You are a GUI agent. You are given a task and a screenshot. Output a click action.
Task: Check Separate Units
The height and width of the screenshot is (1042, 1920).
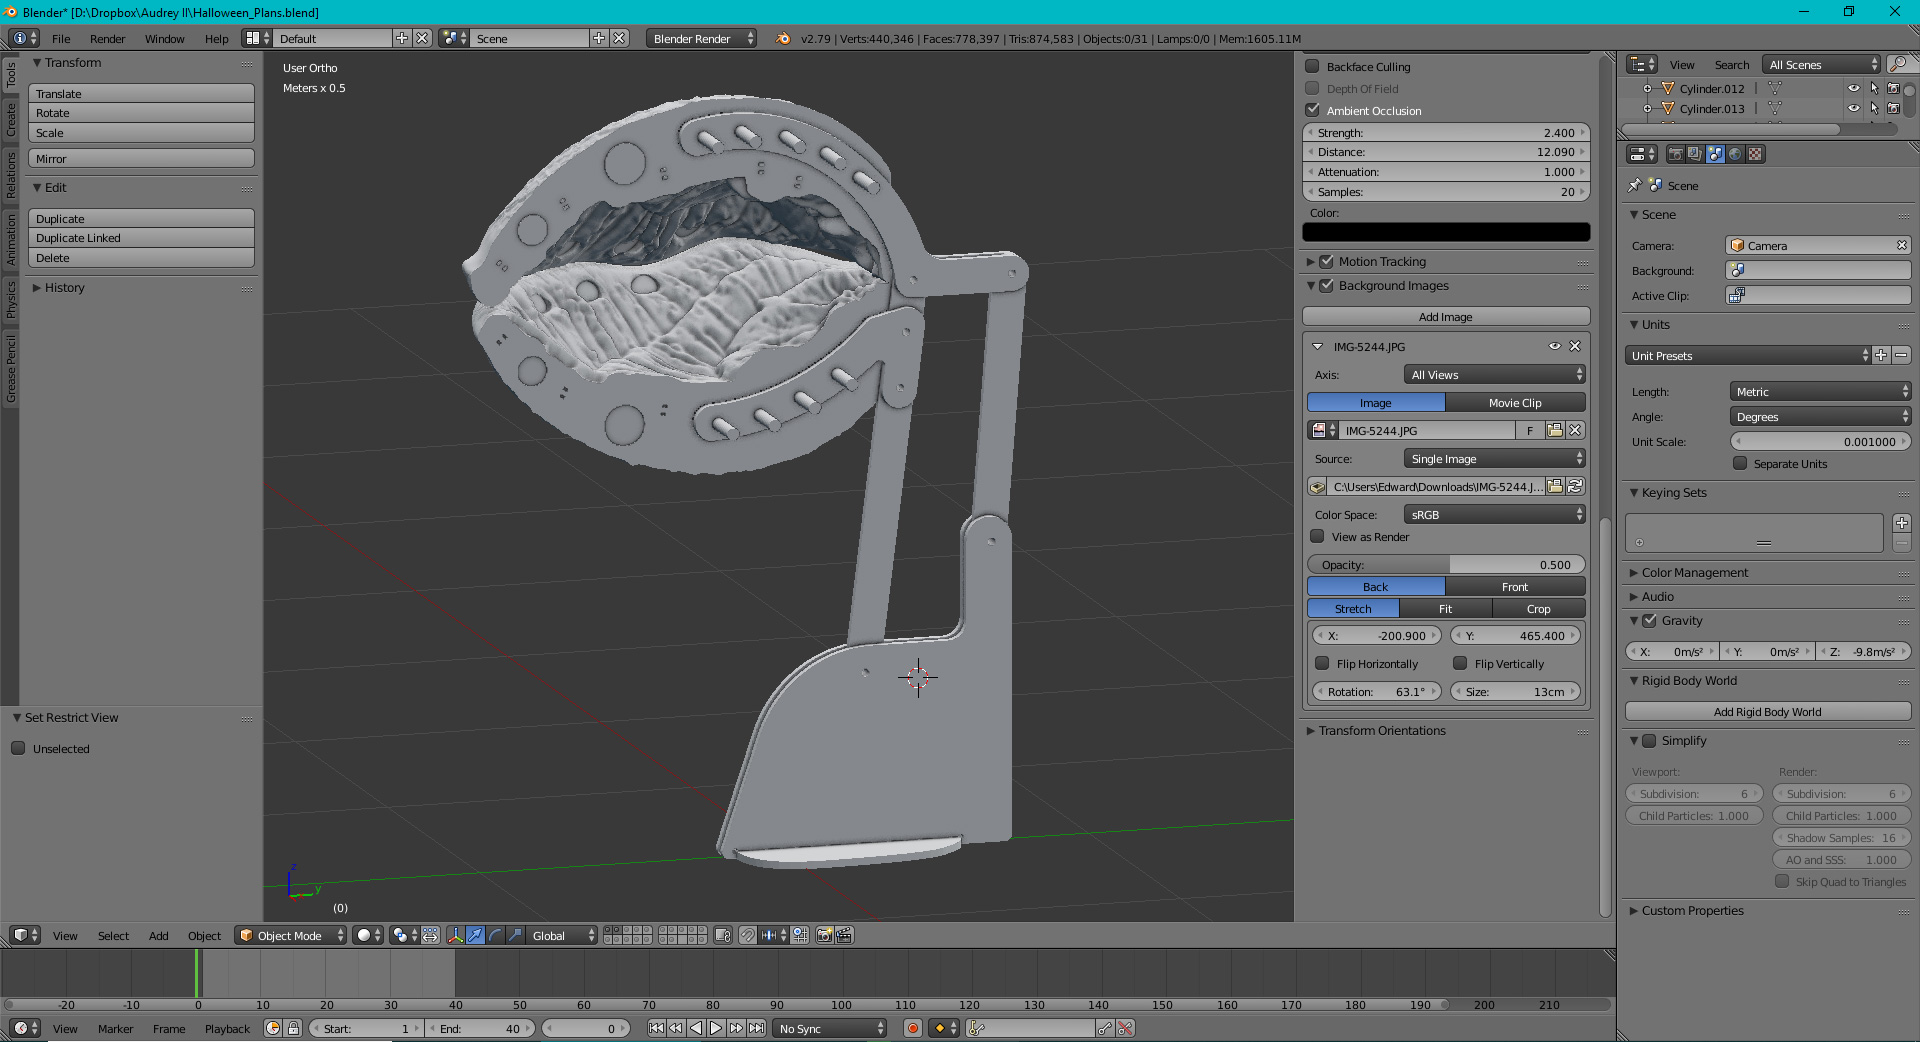point(1740,464)
